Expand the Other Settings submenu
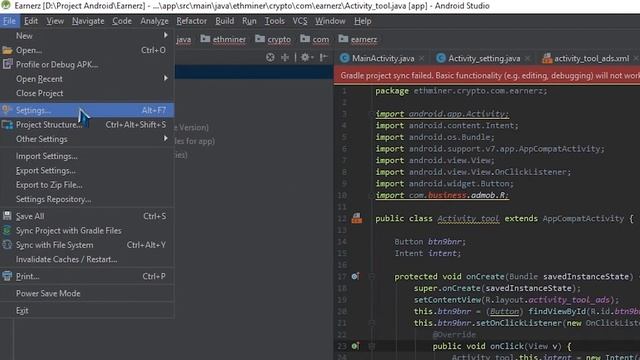 tap(87, 139)
